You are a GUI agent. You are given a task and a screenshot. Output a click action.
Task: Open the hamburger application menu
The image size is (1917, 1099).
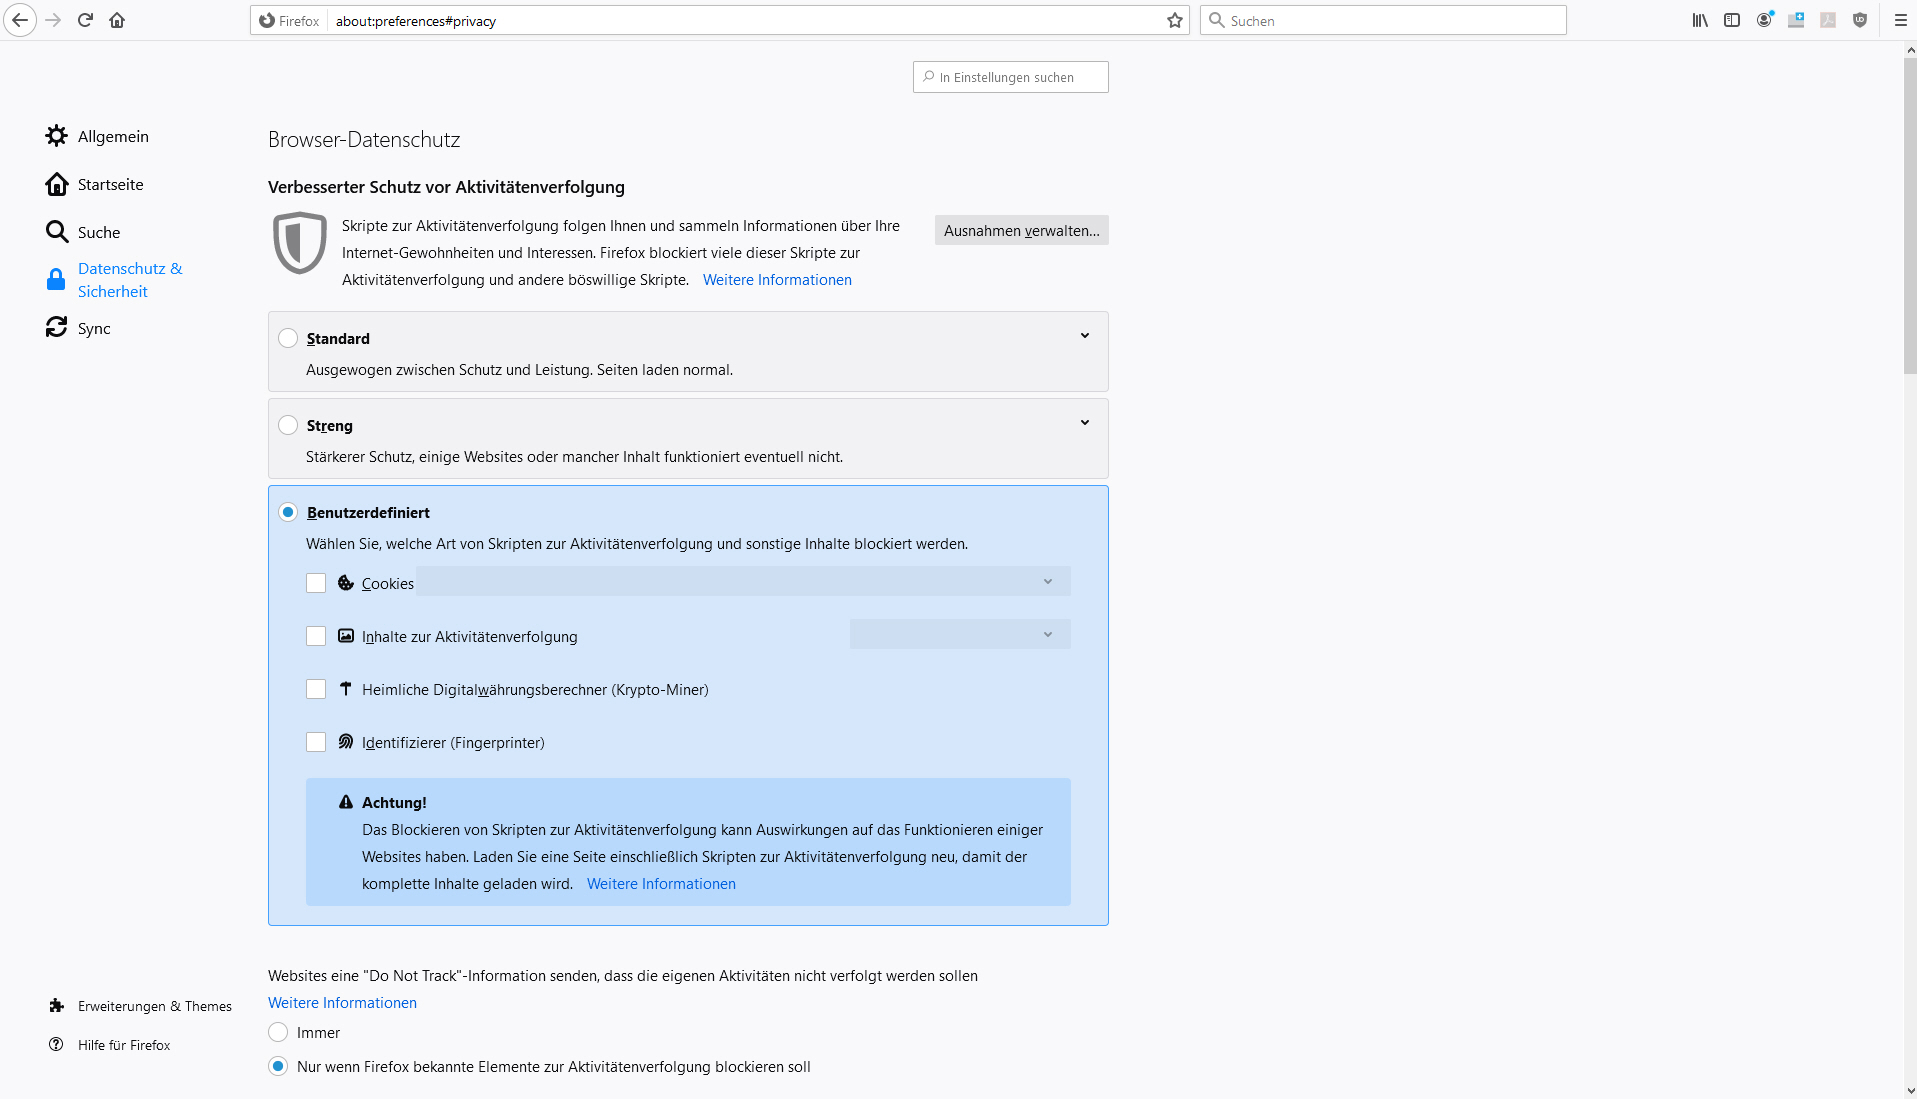point(1900,20)
